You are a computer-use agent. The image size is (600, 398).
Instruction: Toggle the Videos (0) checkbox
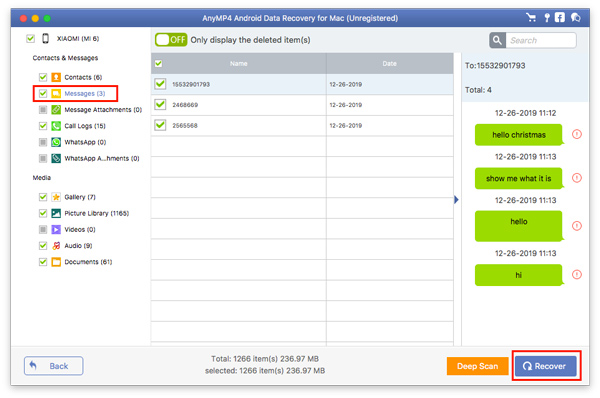(43, 230)
